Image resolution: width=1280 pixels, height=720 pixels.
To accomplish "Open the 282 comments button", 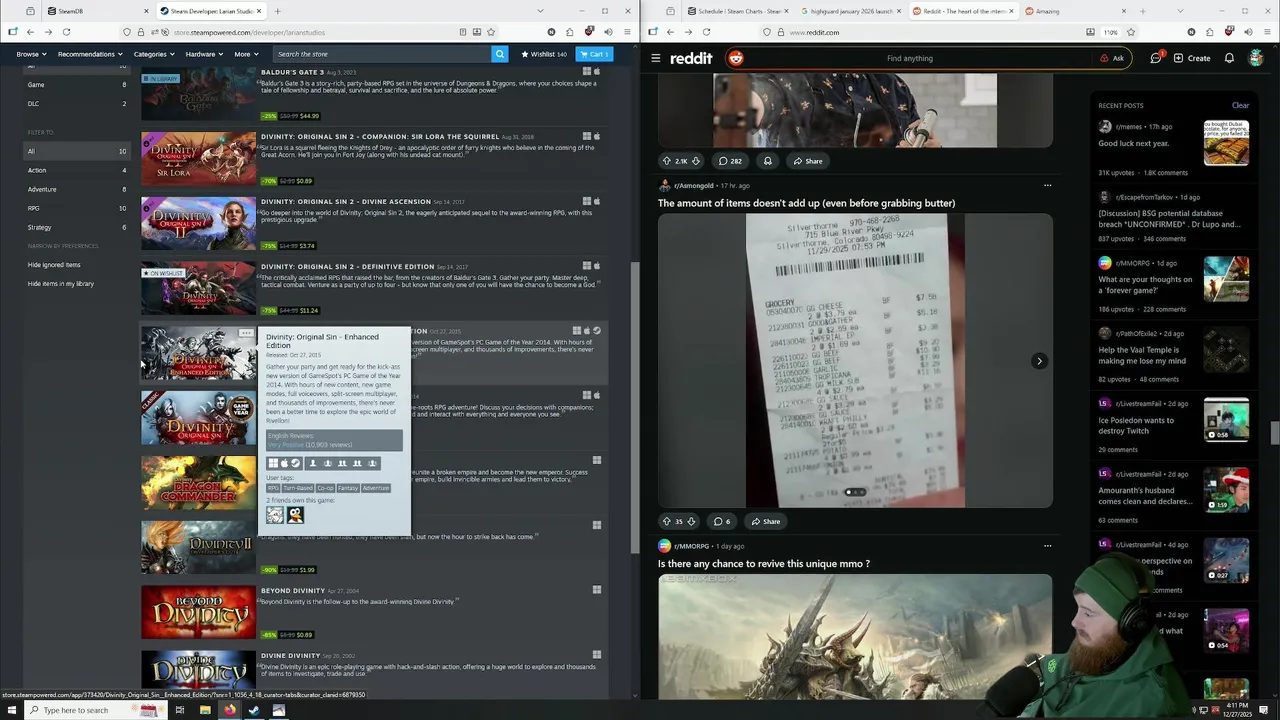I will click(x=730, y=160).
